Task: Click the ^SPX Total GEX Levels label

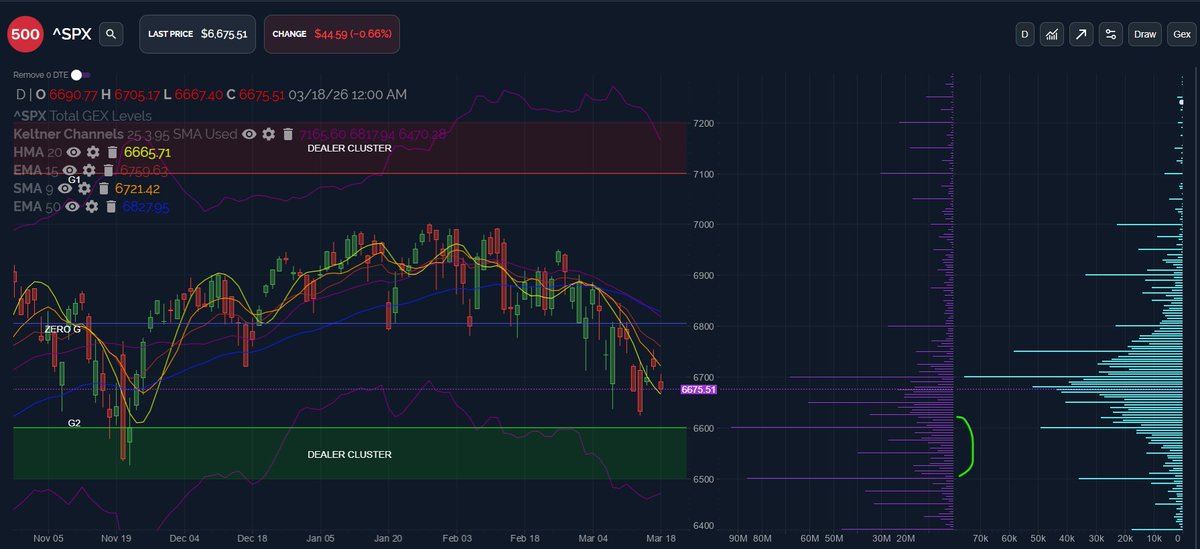Action: coord(83,116)
